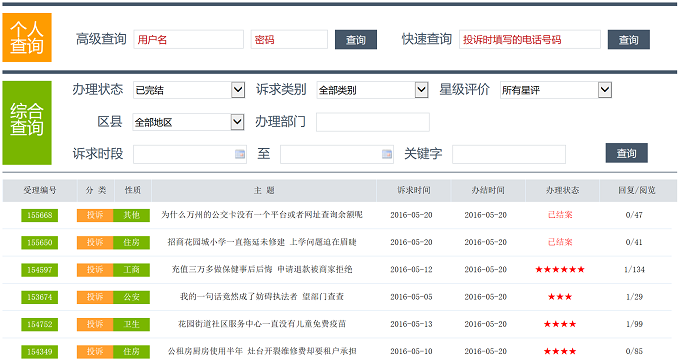Click the 投诉 tag in row 153674
This screenshot has height=360, width=680.
(x=95, y=297)
